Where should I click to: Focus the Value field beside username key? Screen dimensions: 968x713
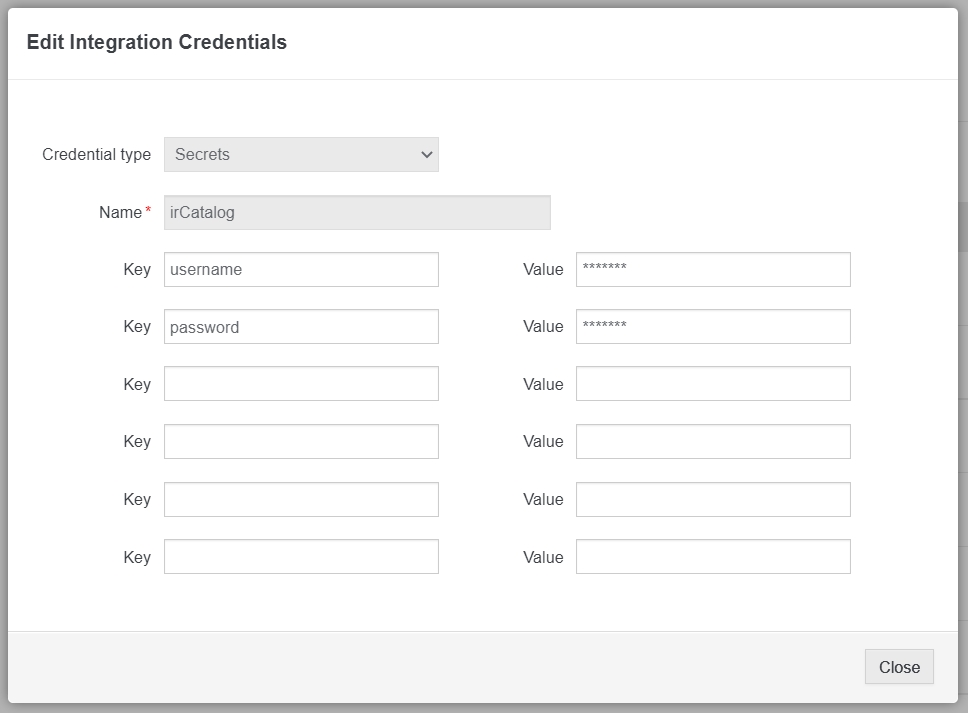[x=713, y=269]
